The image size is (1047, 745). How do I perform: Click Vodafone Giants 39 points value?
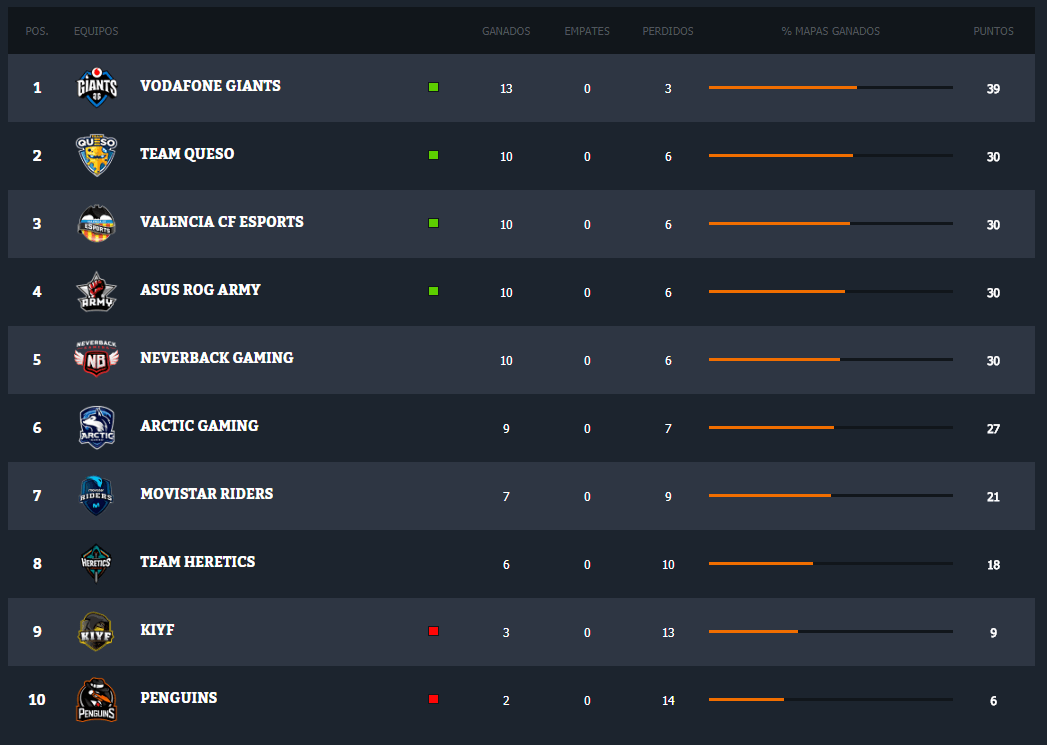point(994,89)
